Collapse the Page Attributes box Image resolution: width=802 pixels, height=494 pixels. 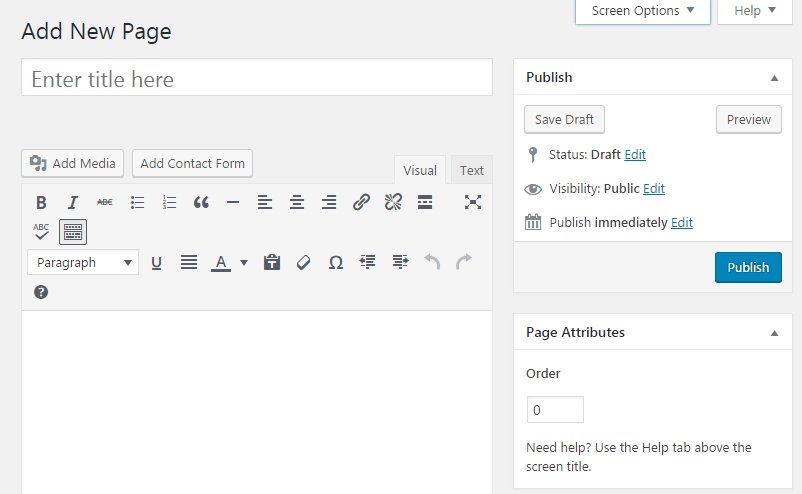pos(774,333)
